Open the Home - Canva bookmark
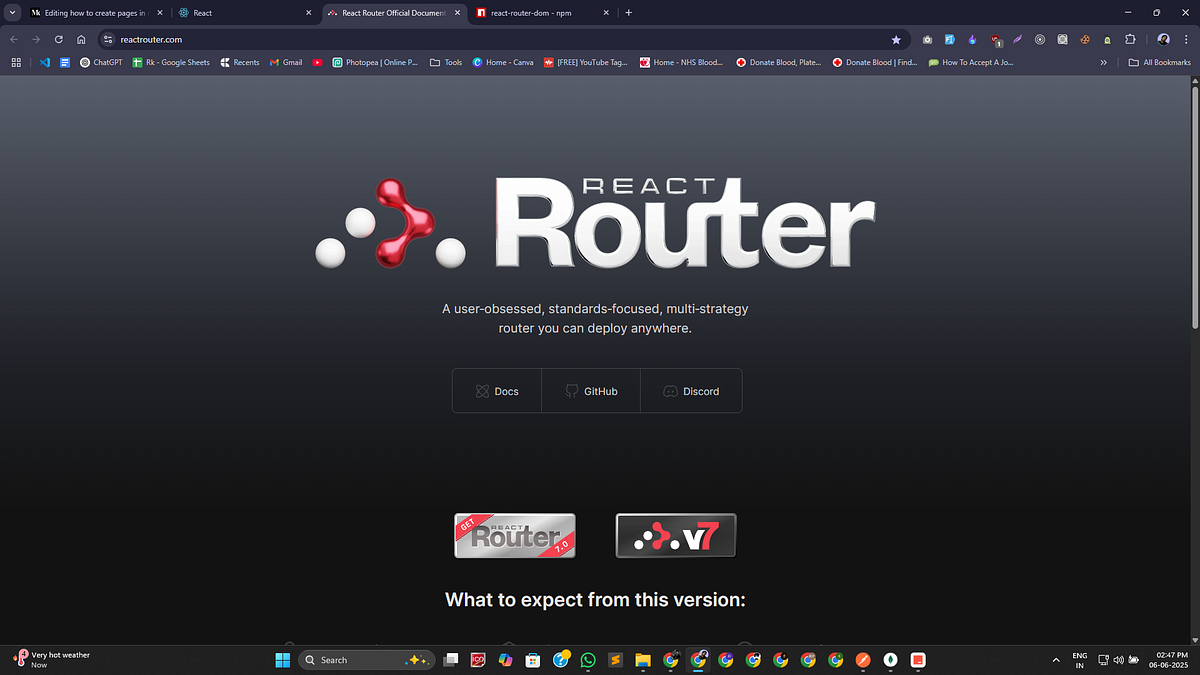This screenshot has width=1200, height=675. tap(503, 62)
